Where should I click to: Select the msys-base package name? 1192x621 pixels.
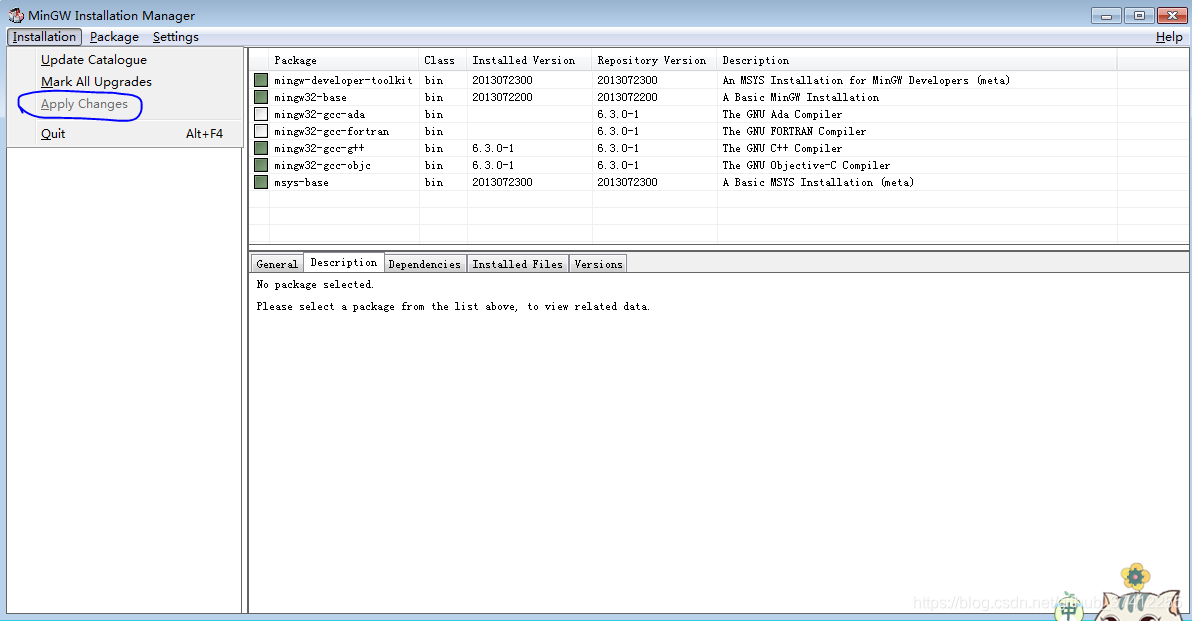(301, 182)
